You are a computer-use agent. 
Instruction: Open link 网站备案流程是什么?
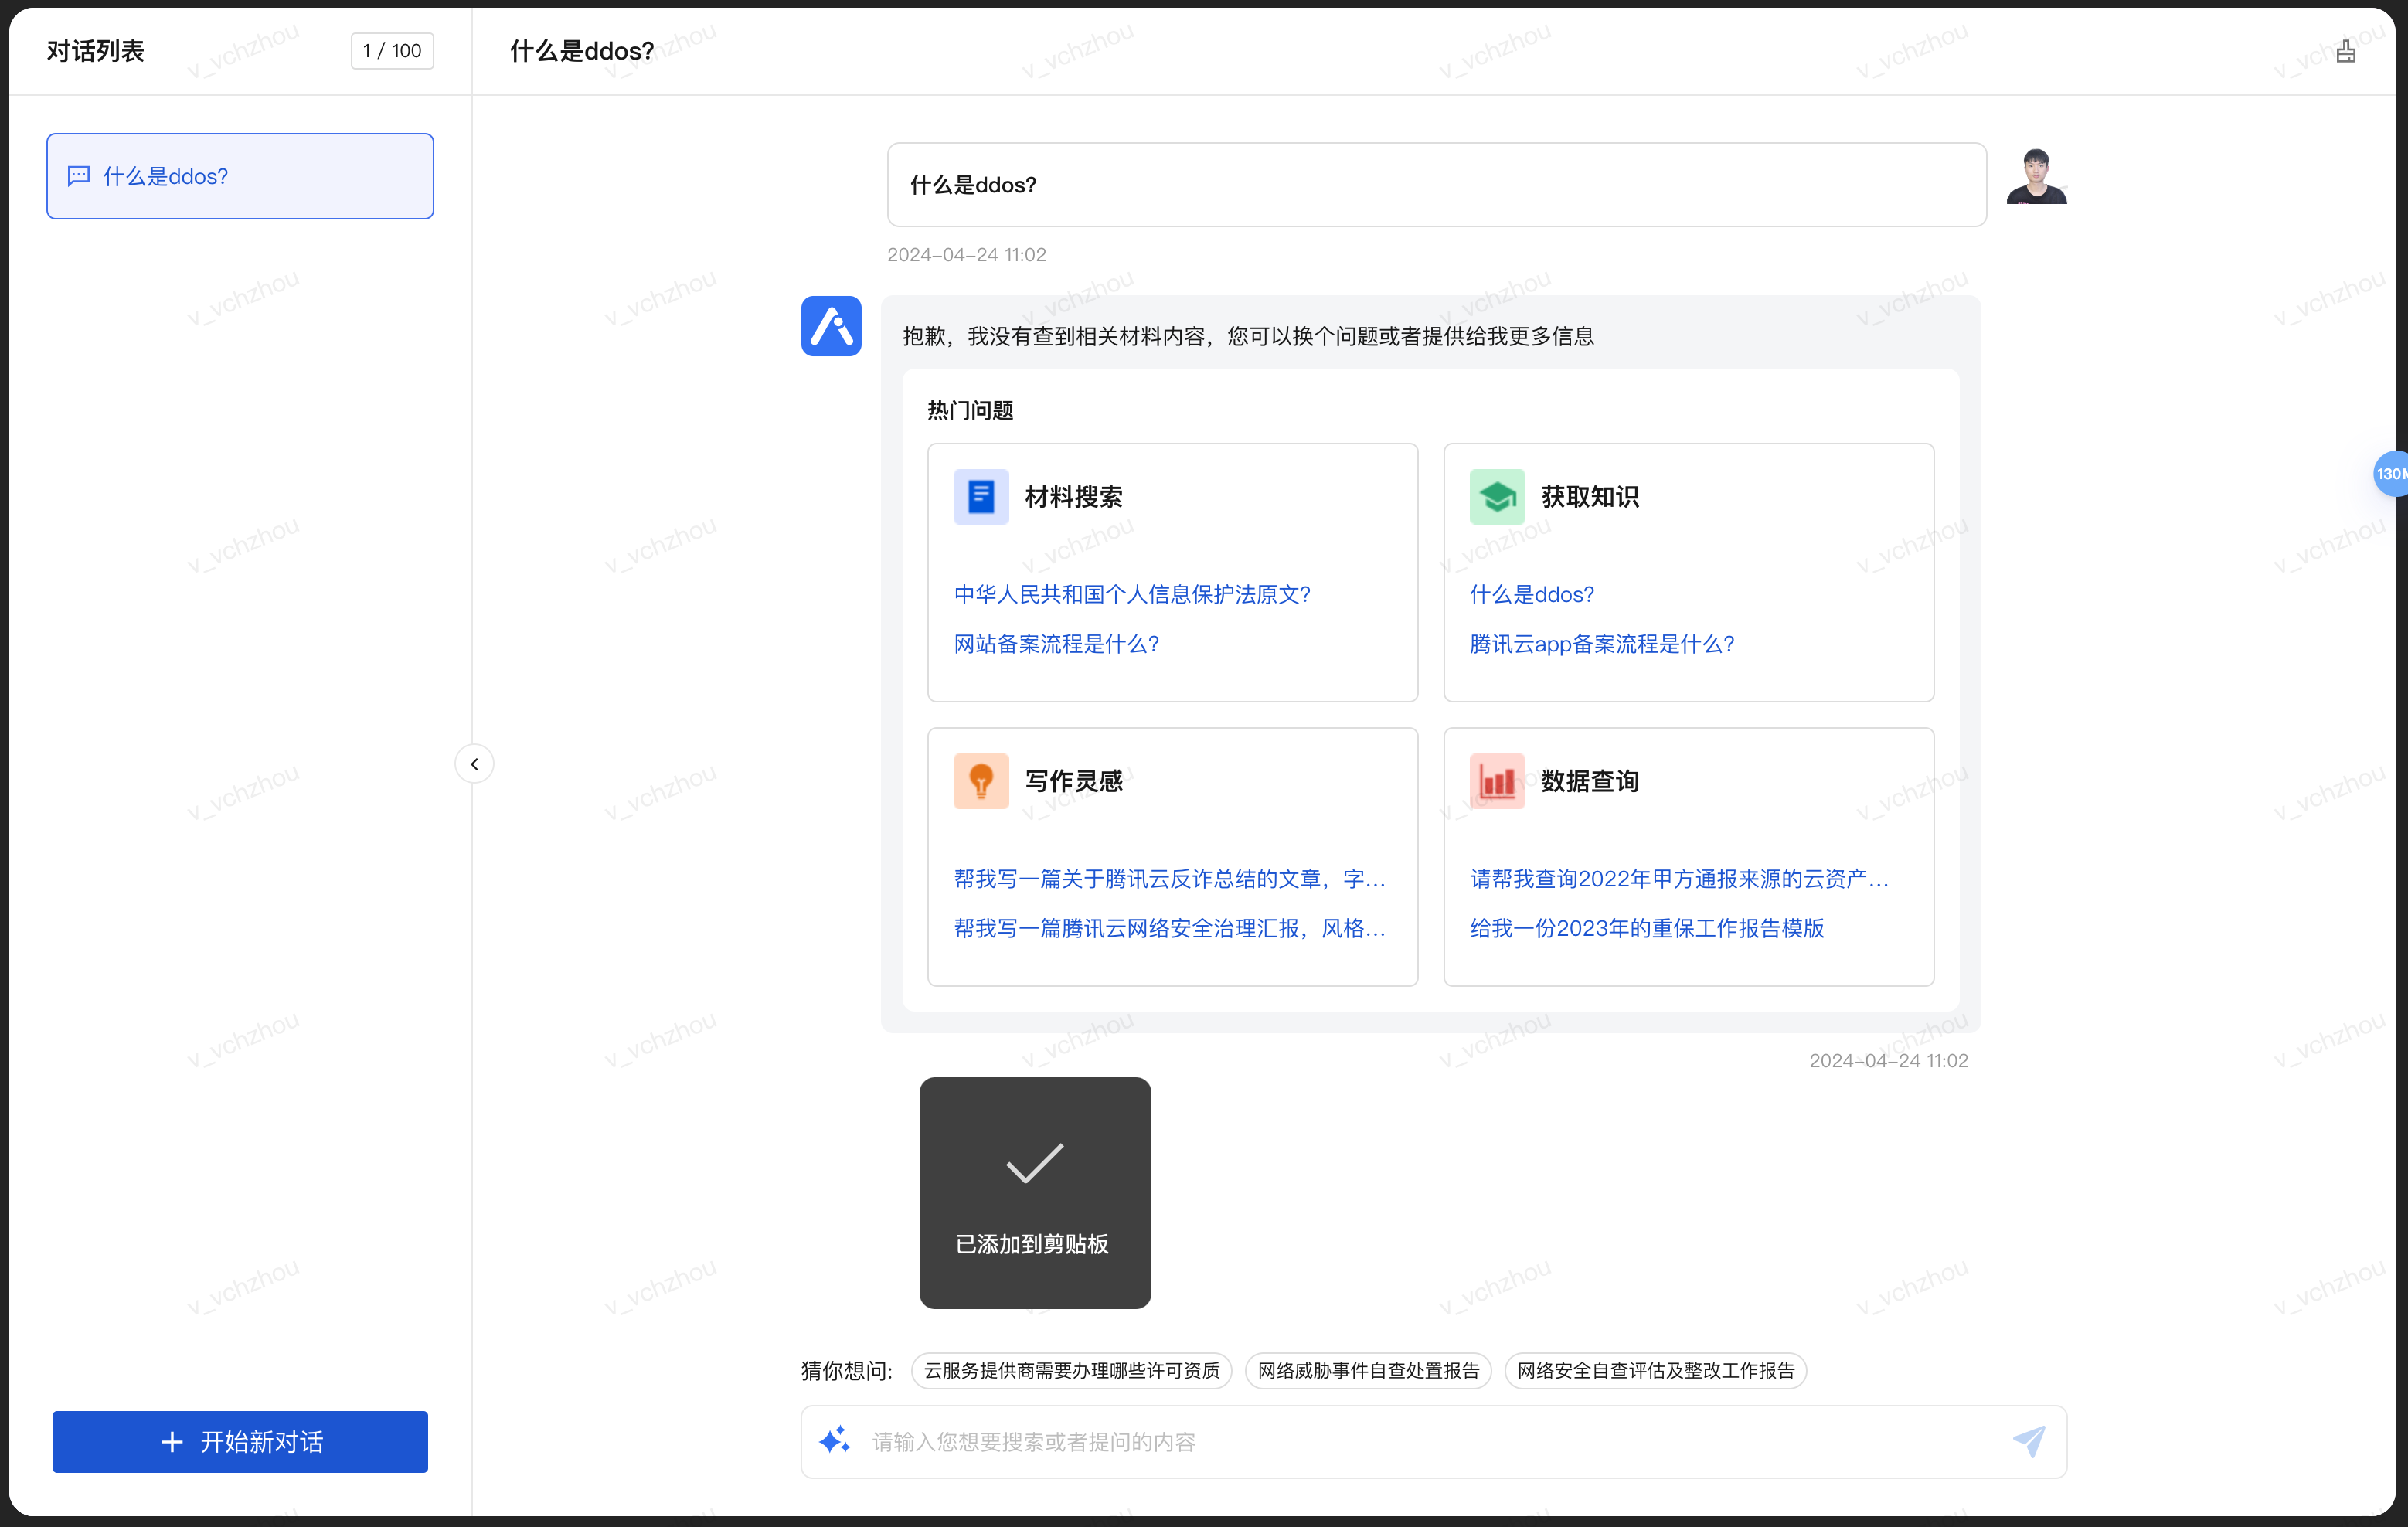[x=1056, y=644]
